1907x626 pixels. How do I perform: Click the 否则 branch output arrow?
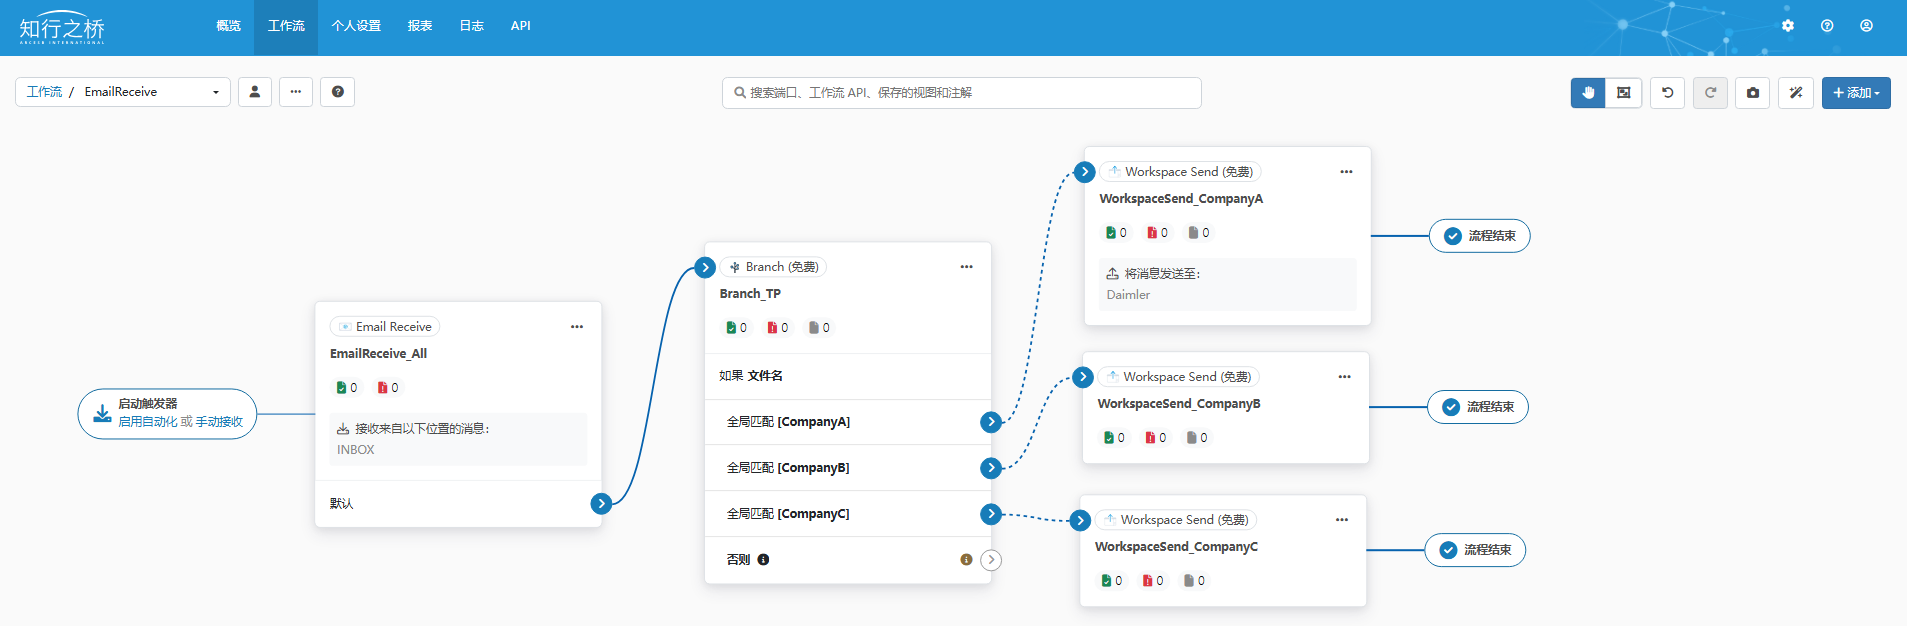[991, 560]
